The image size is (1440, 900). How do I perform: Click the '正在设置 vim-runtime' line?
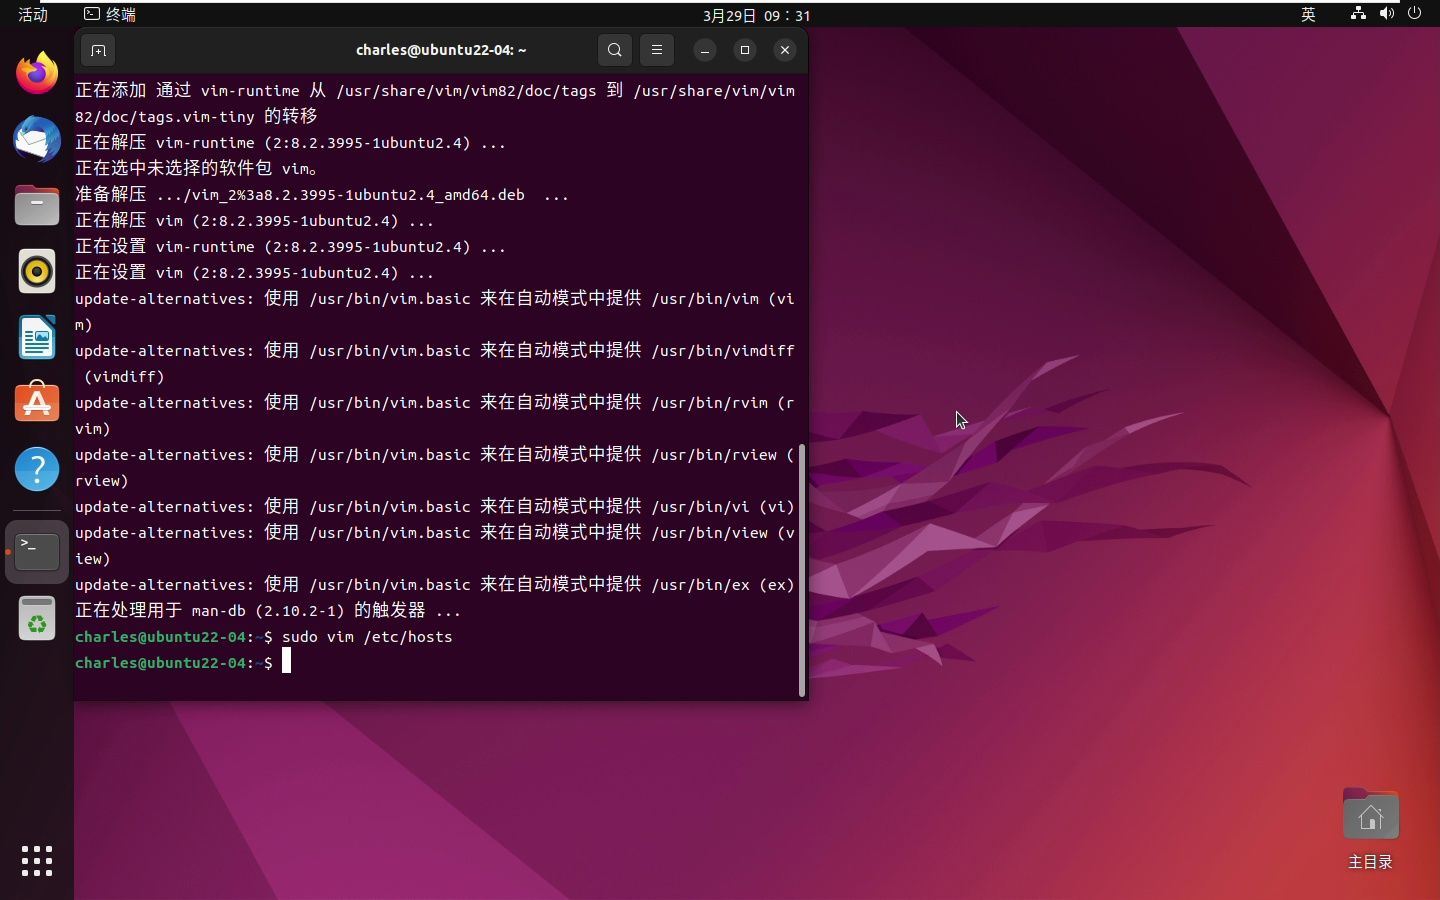[x=290, y=247]
